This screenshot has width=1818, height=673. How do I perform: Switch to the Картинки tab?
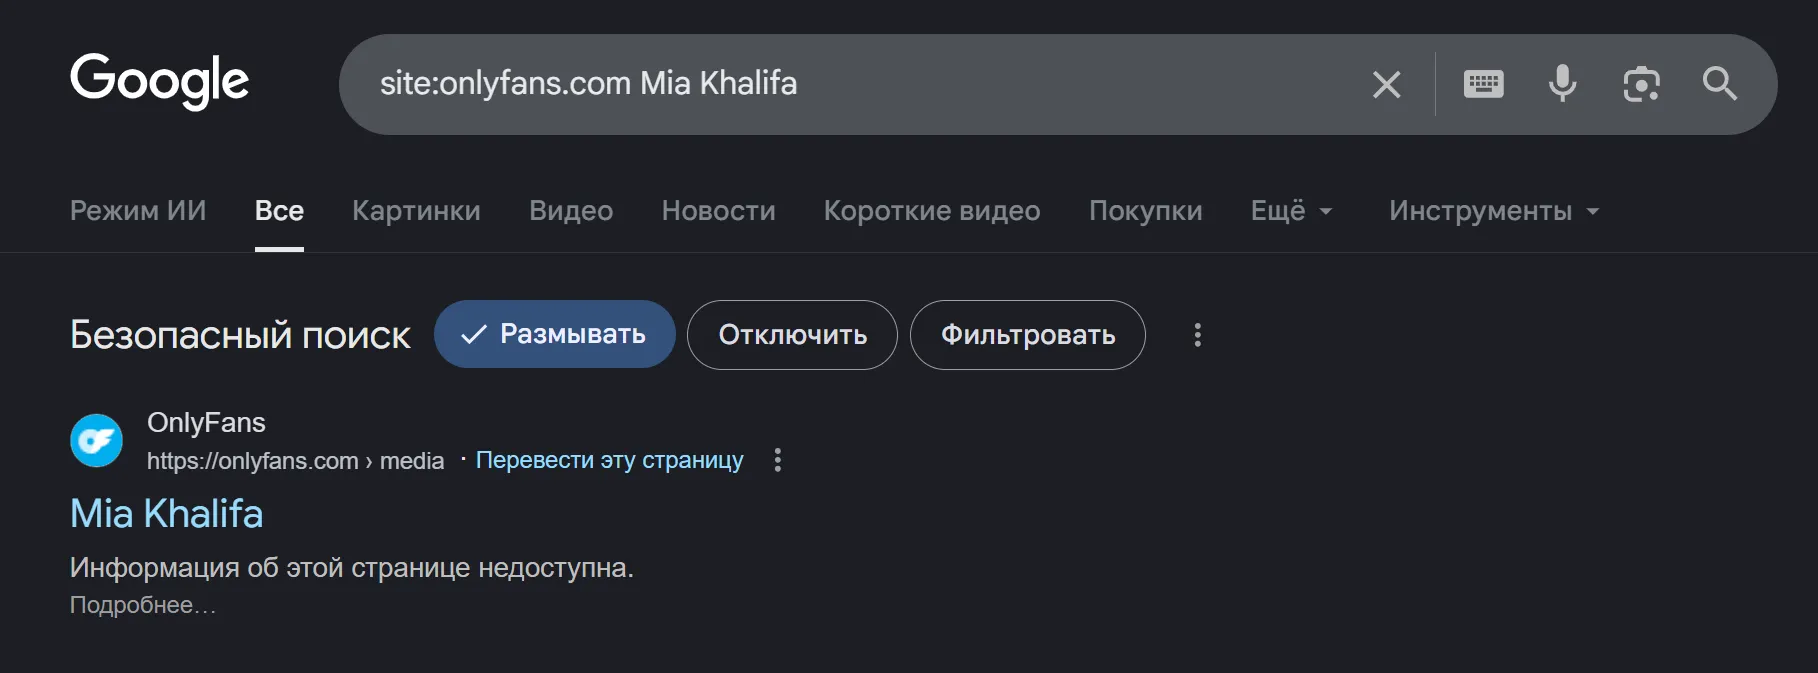click(x=416, y=210)
